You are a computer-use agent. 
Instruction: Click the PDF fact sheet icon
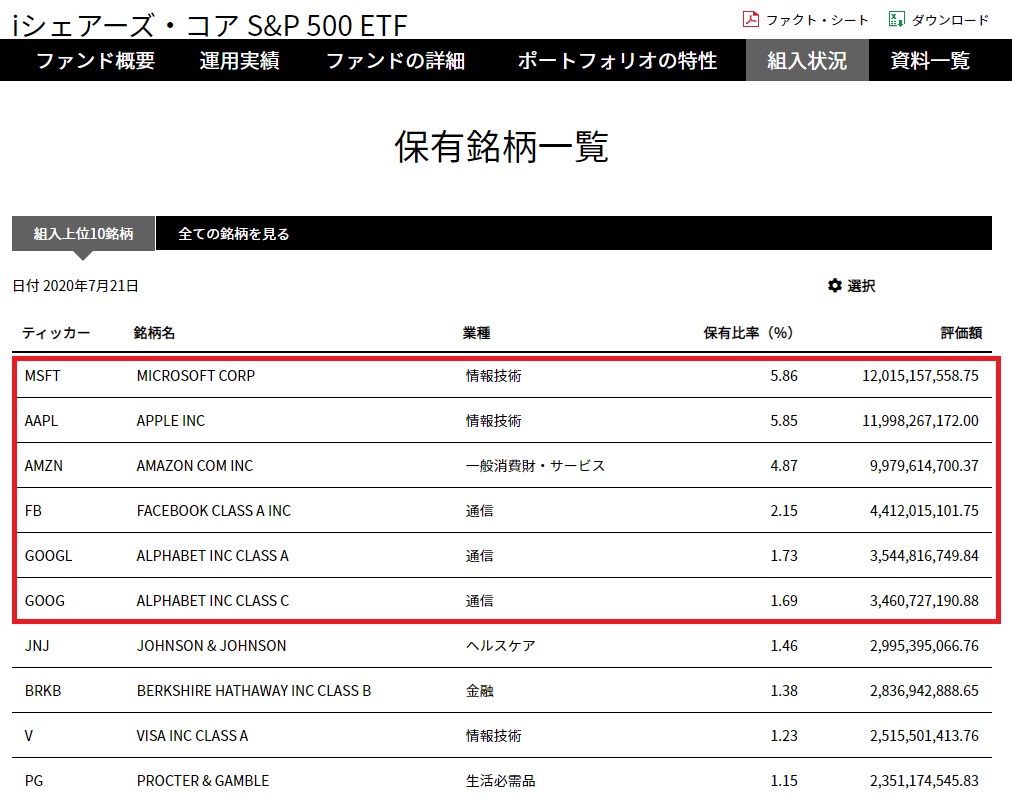coord(751,19)
